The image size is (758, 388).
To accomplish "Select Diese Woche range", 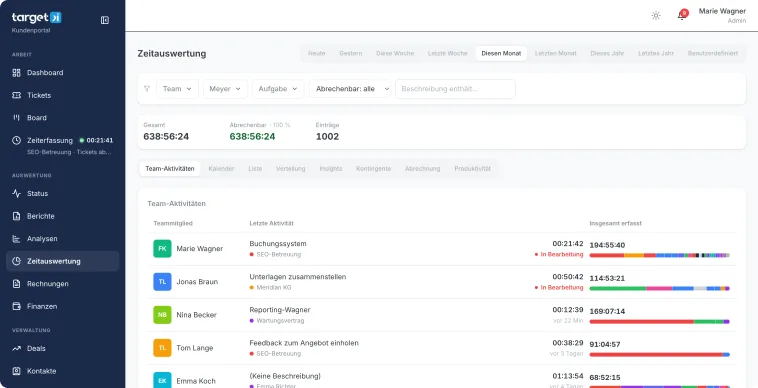I will 395,53.
